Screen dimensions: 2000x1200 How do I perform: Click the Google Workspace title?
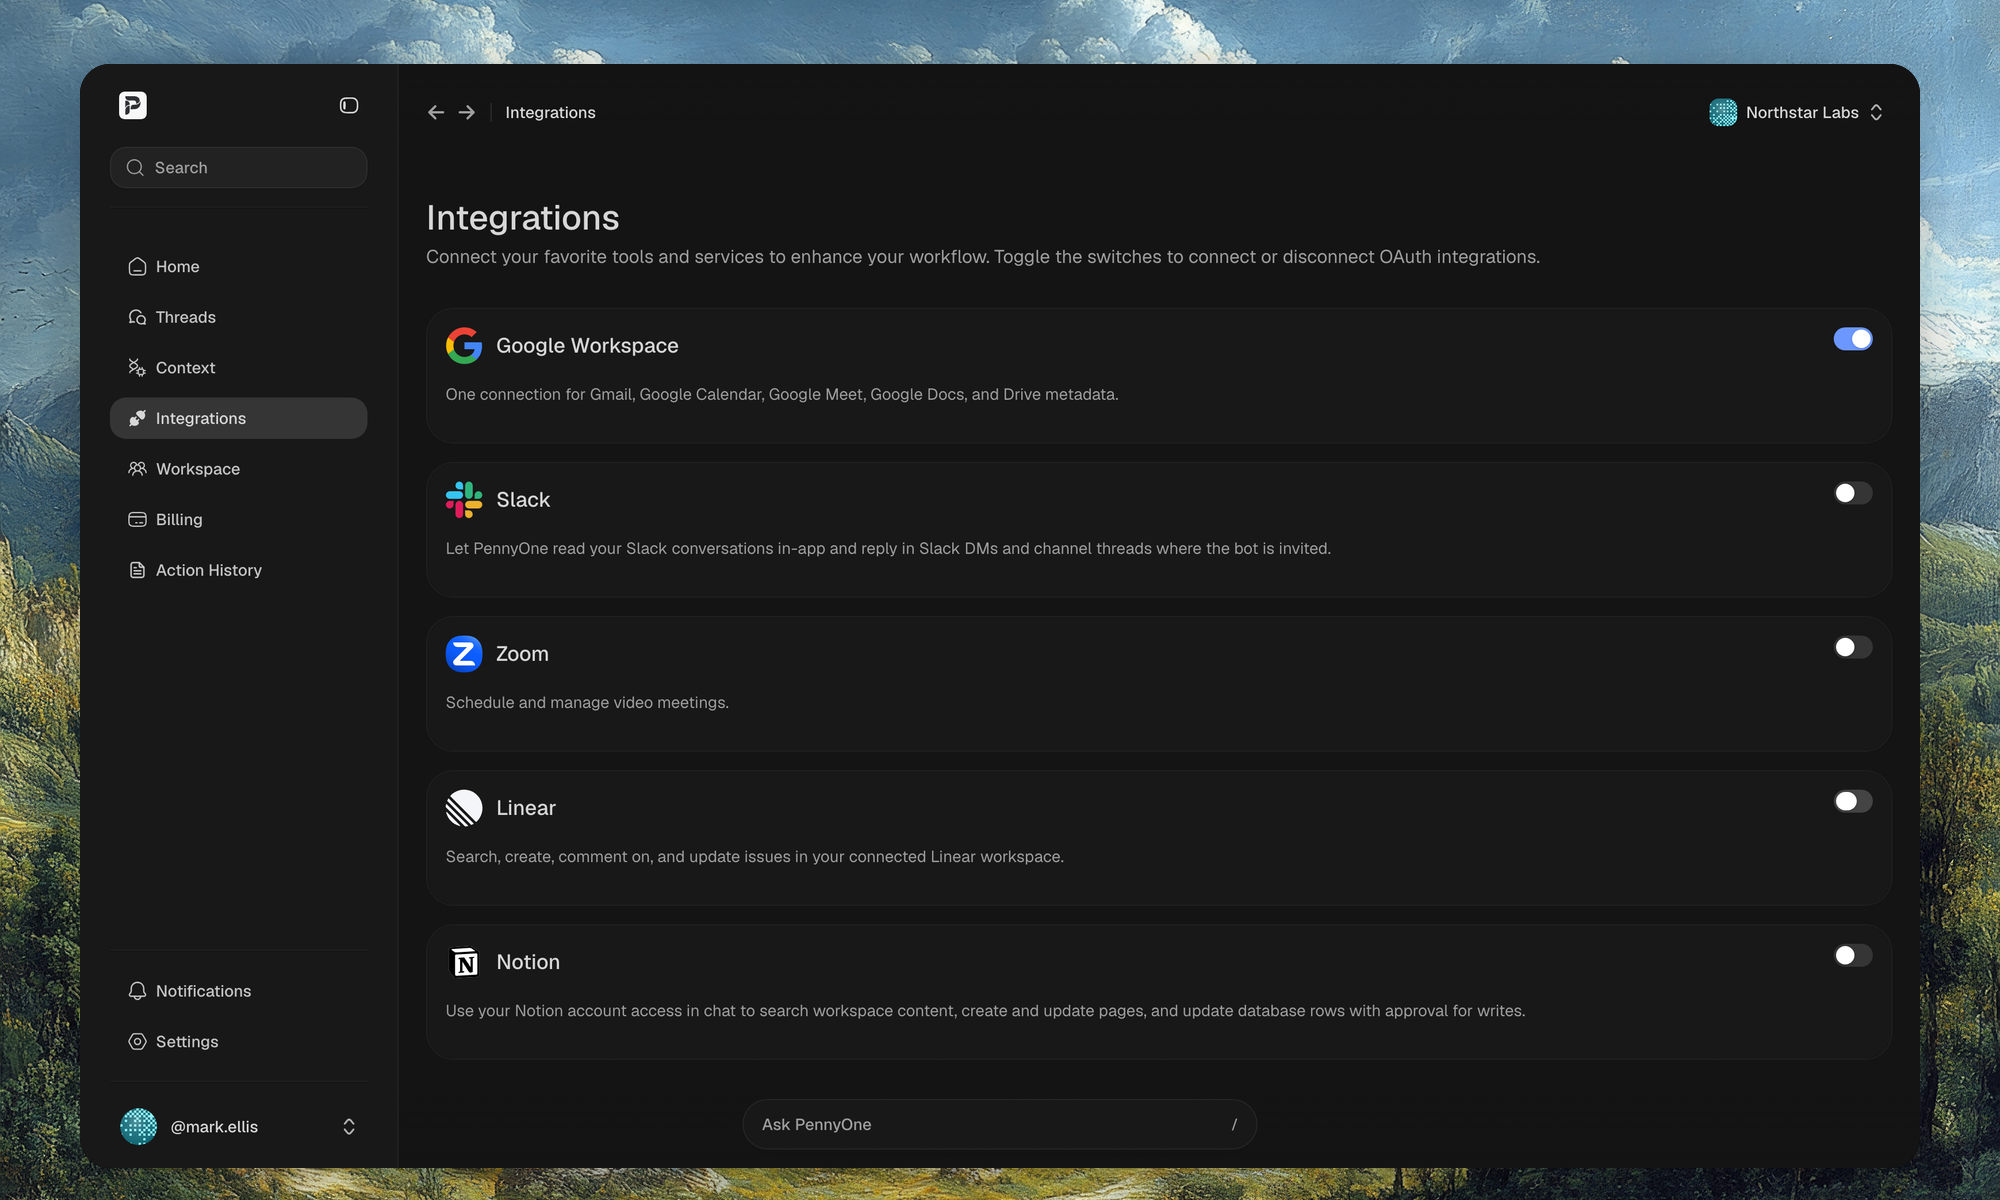587,345
